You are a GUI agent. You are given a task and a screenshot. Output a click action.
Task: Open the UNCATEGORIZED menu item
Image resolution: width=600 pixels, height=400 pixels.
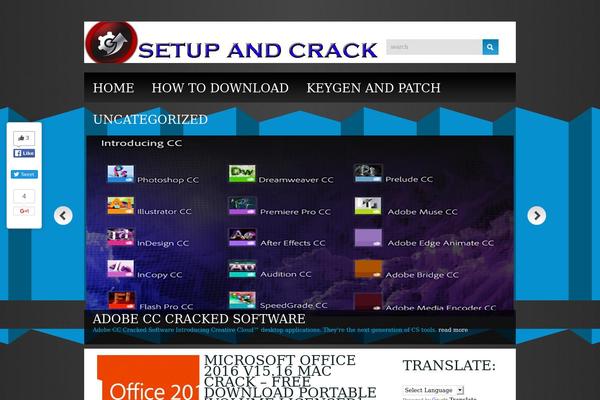coord(150,119)
